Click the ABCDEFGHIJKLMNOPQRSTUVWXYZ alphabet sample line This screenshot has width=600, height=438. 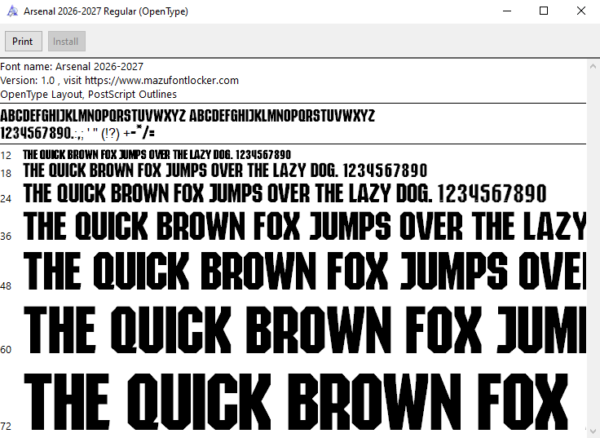(x=188, y=116)
